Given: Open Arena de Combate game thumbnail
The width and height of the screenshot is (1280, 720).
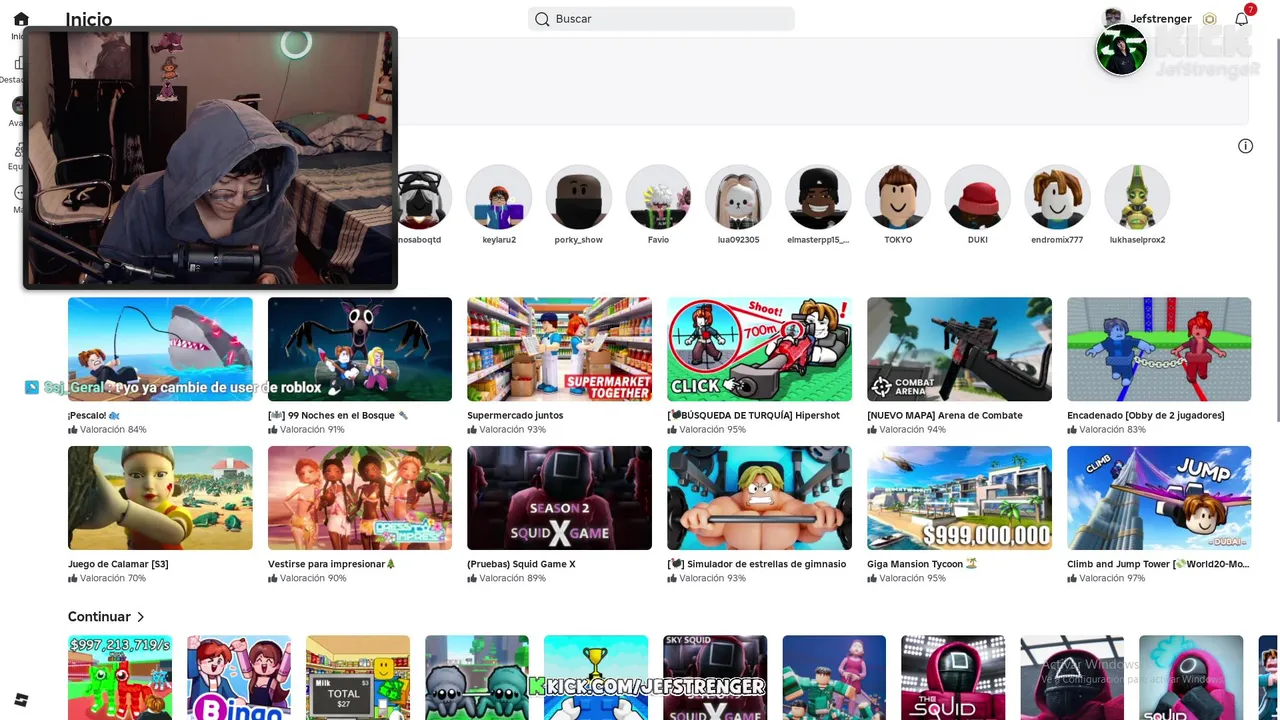Looking at the screenshot, I should [x=959, y=349].
